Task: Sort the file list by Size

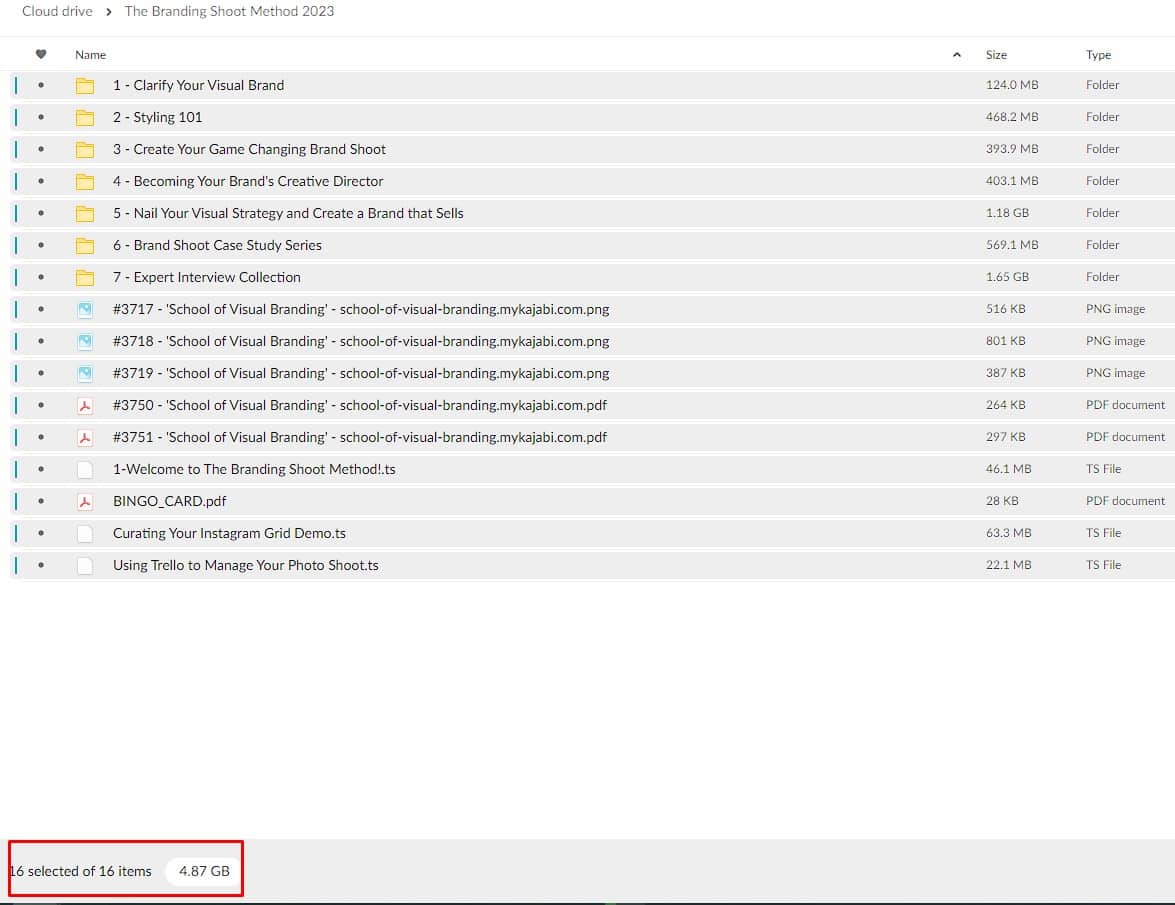Action: [x=997, y=55]
